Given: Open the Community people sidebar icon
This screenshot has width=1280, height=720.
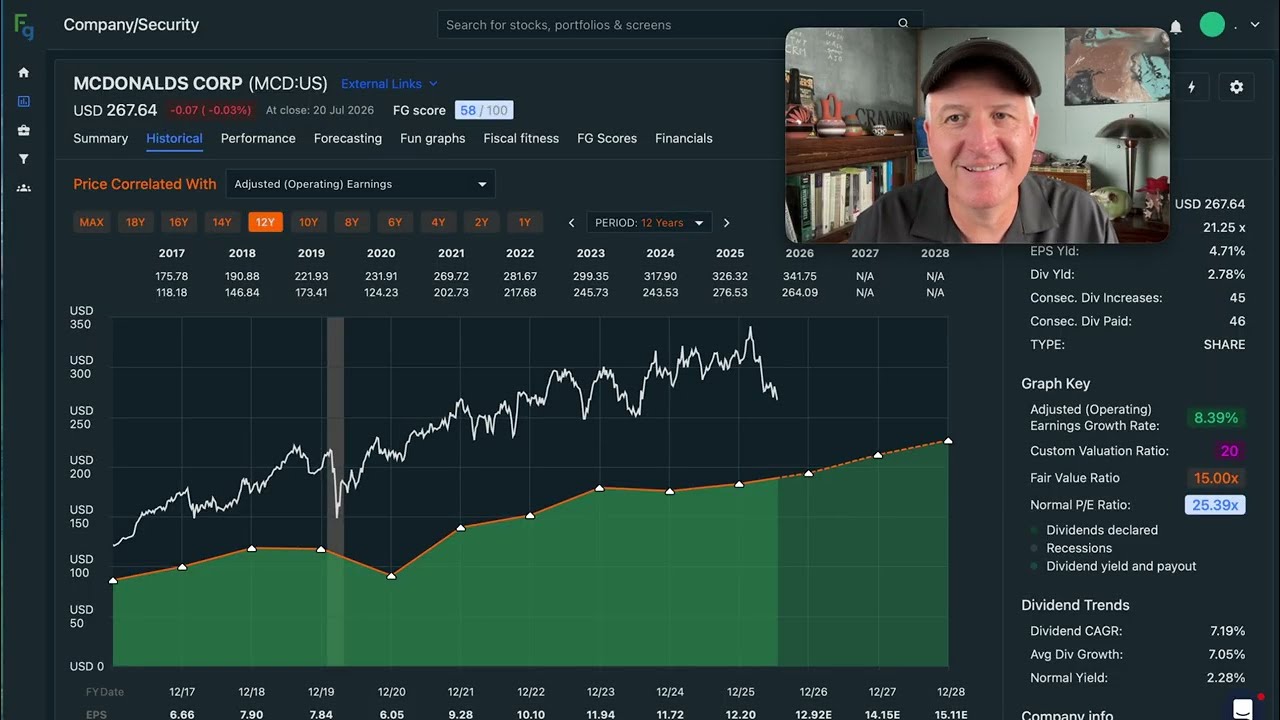Looking at the screenshot, I should coord(24,188).
